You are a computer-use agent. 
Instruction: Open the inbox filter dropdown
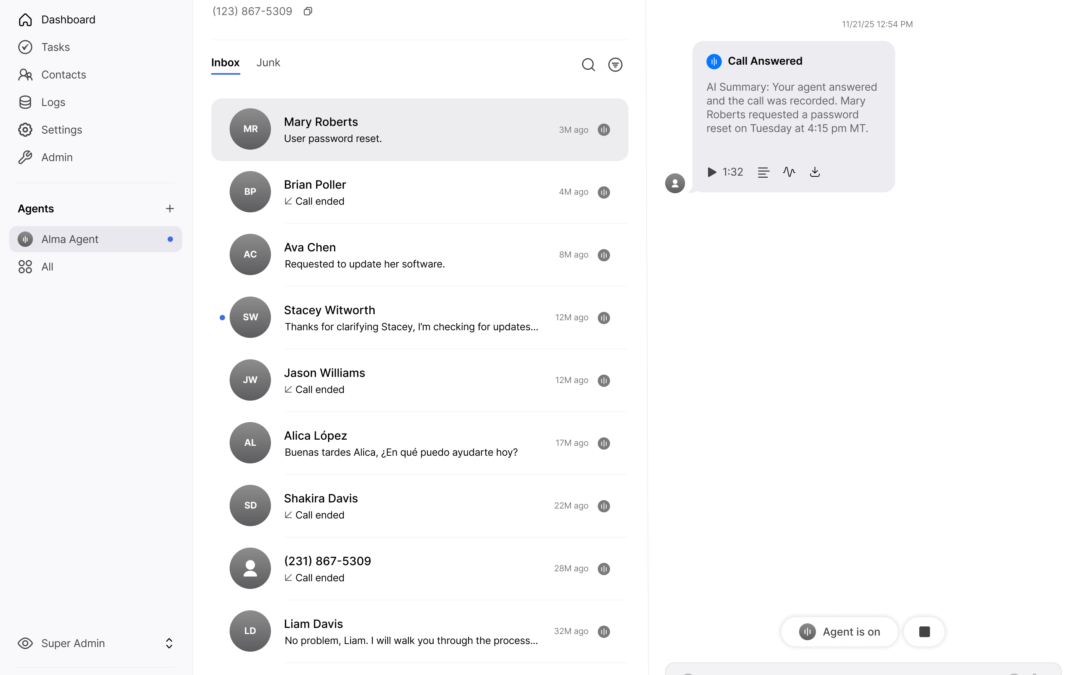click(x=615, y=64)
